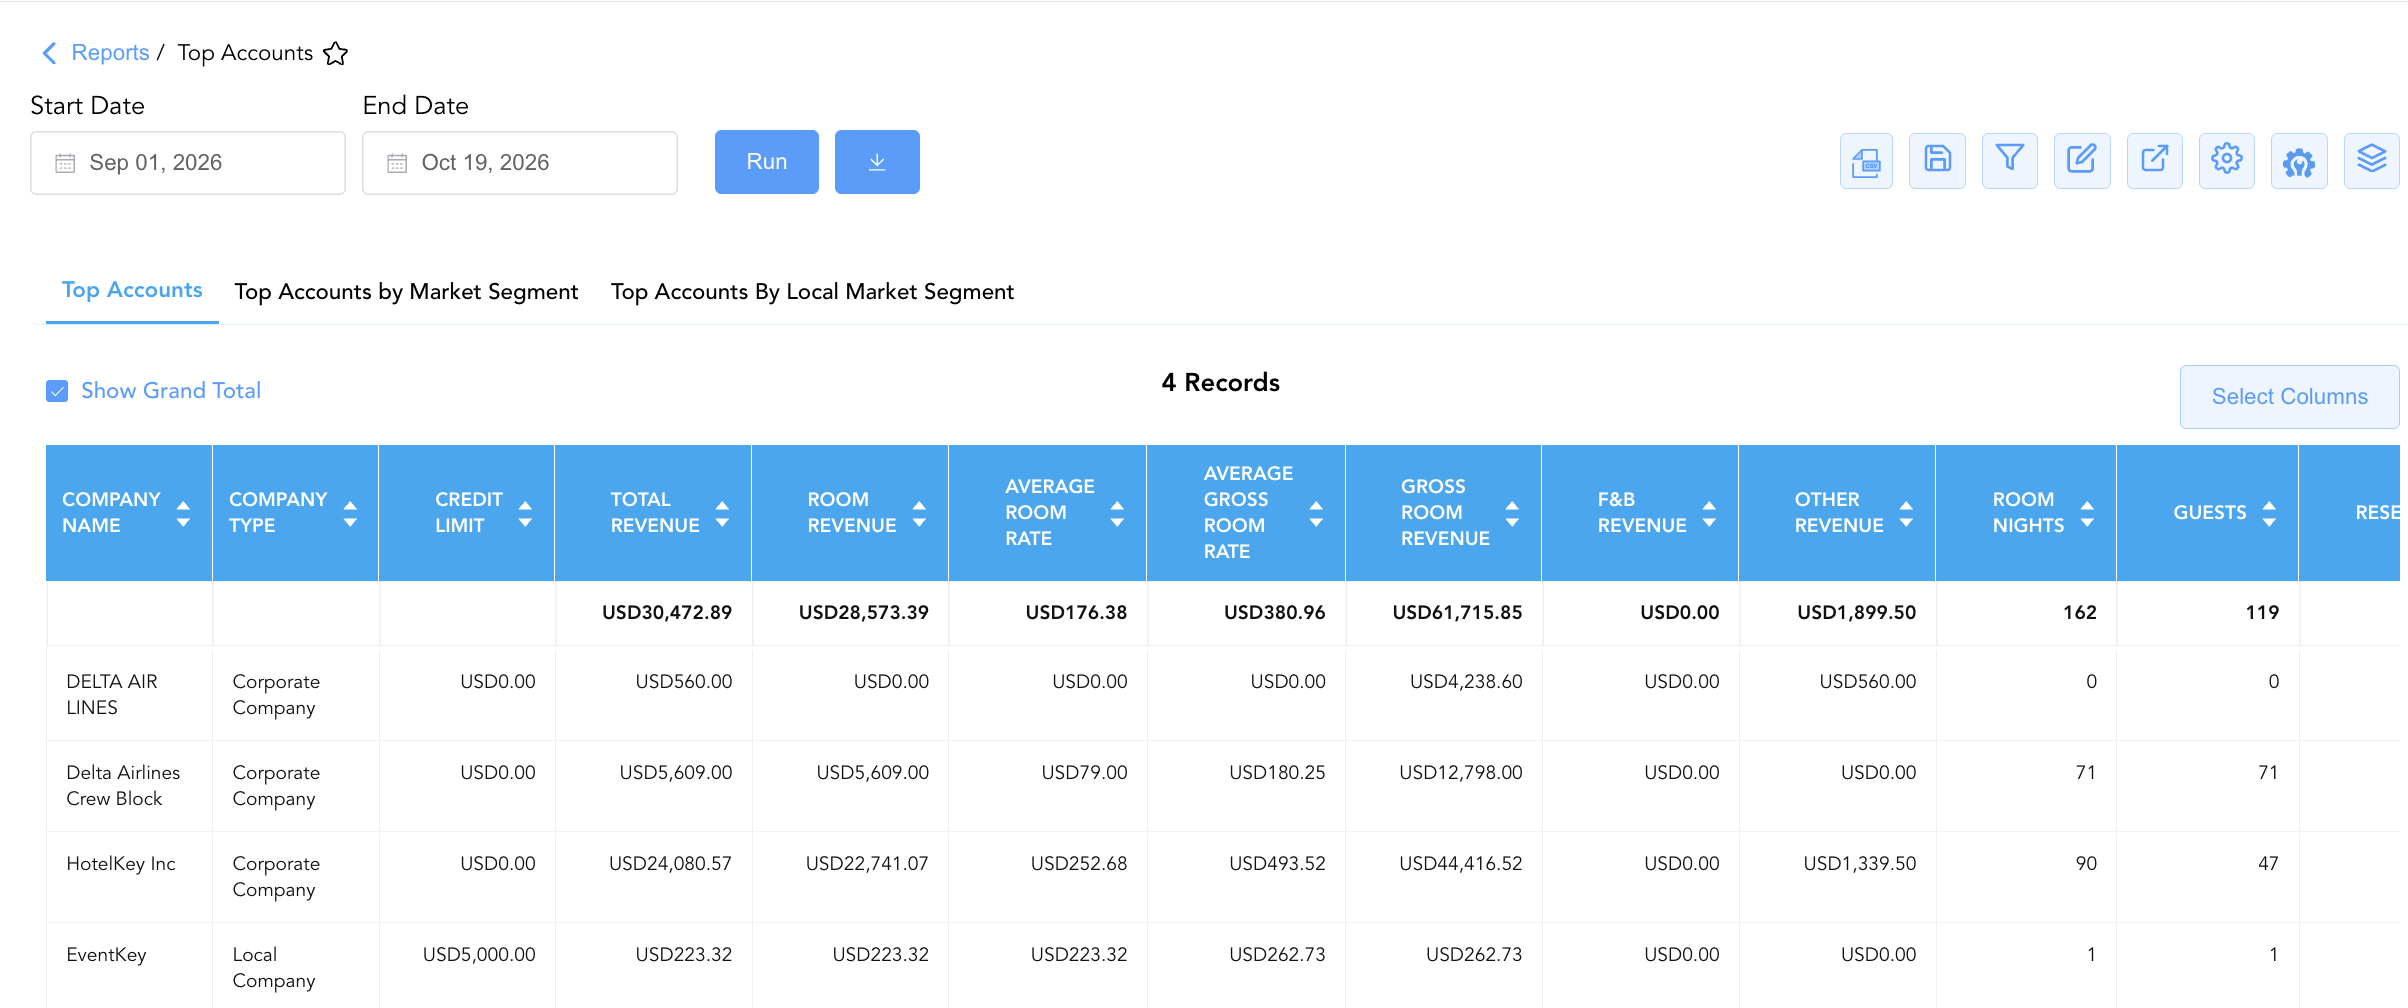Sort by Company Type column arrows
This screenshot has height=1008, width=2408.
[x=350, y=513]
